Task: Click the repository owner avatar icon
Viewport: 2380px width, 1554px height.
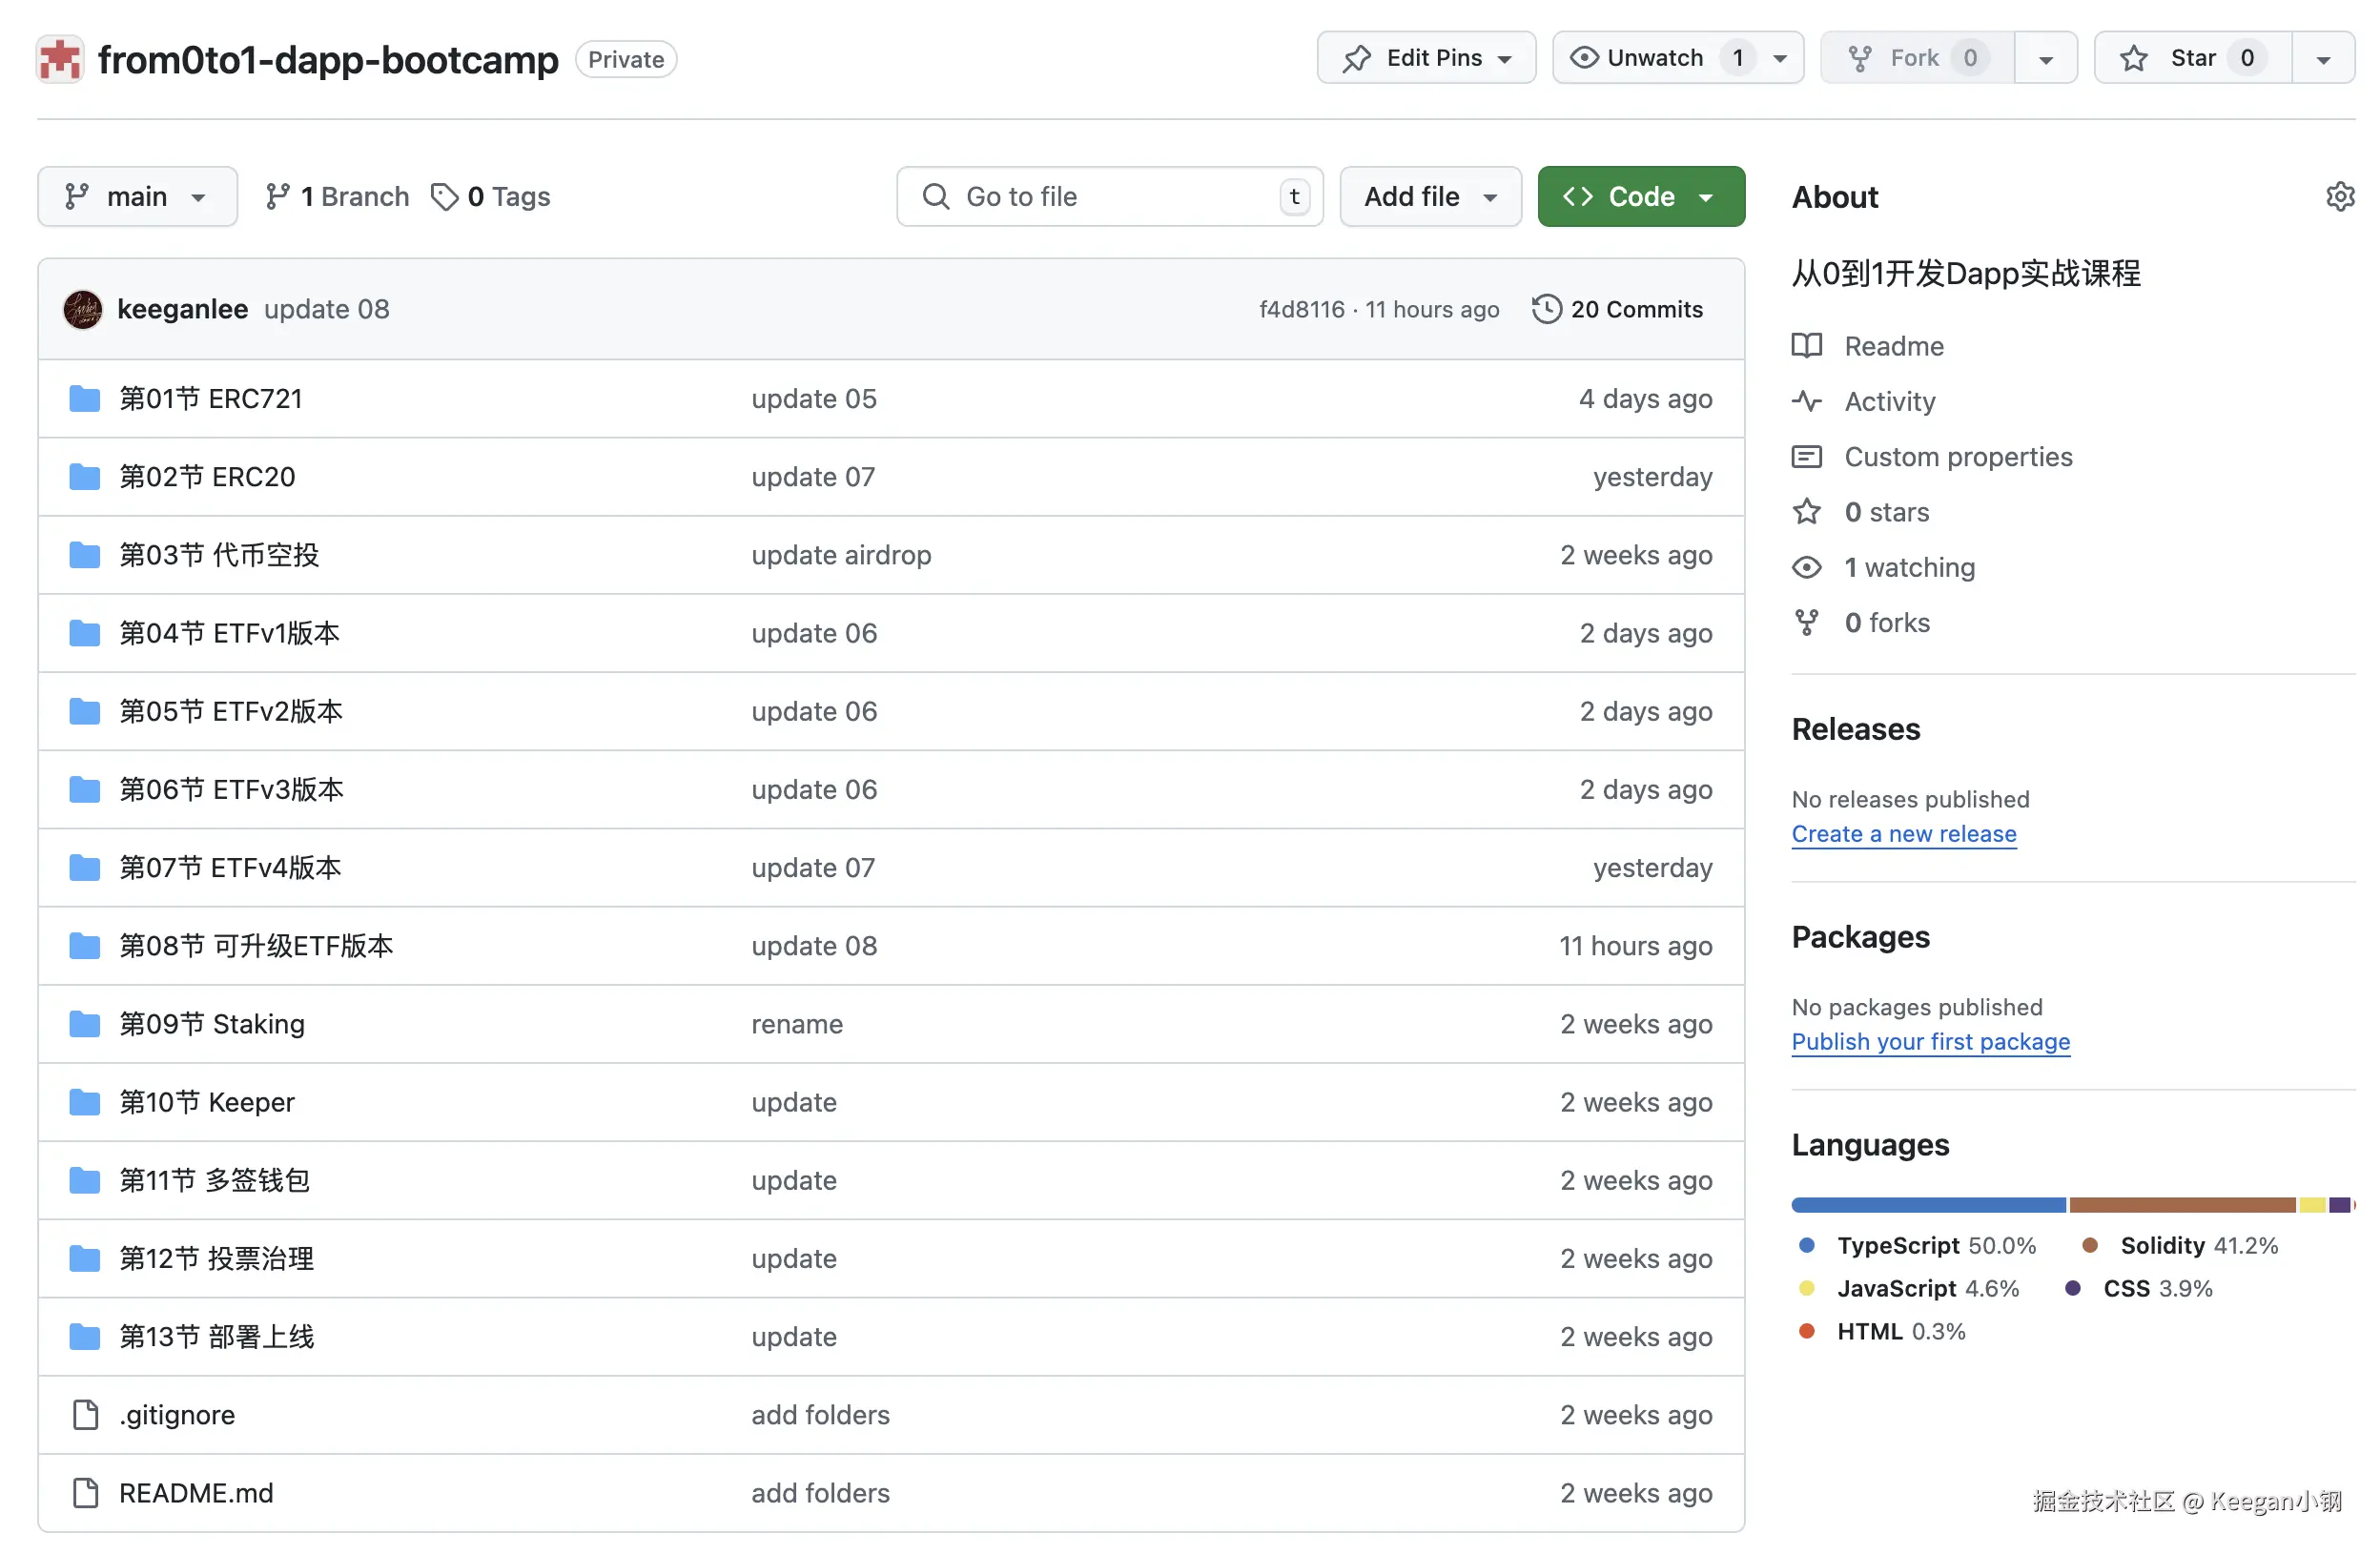Action: (x=60, y=59)
